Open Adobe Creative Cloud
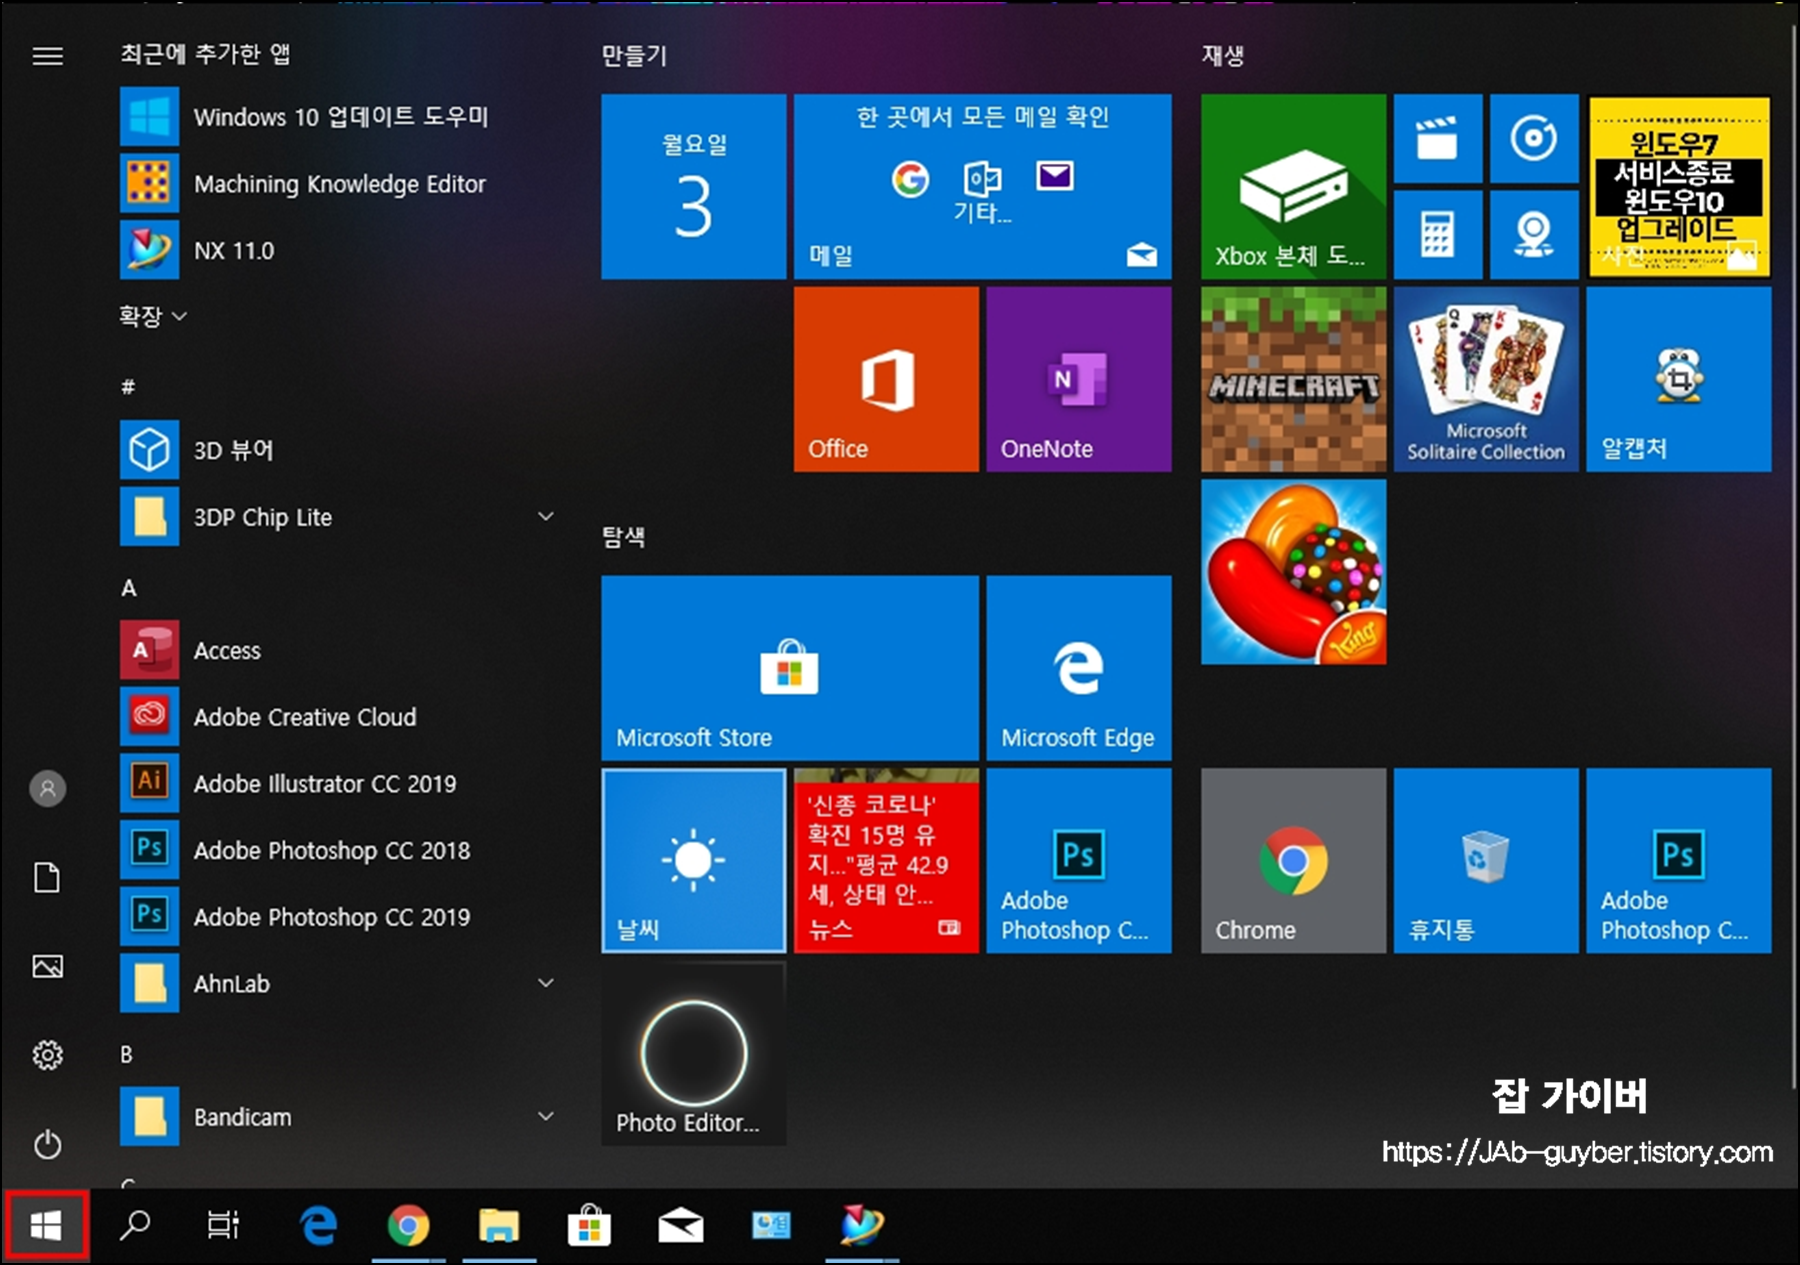The image size is (1800, 1265). (x=340, y=717)
